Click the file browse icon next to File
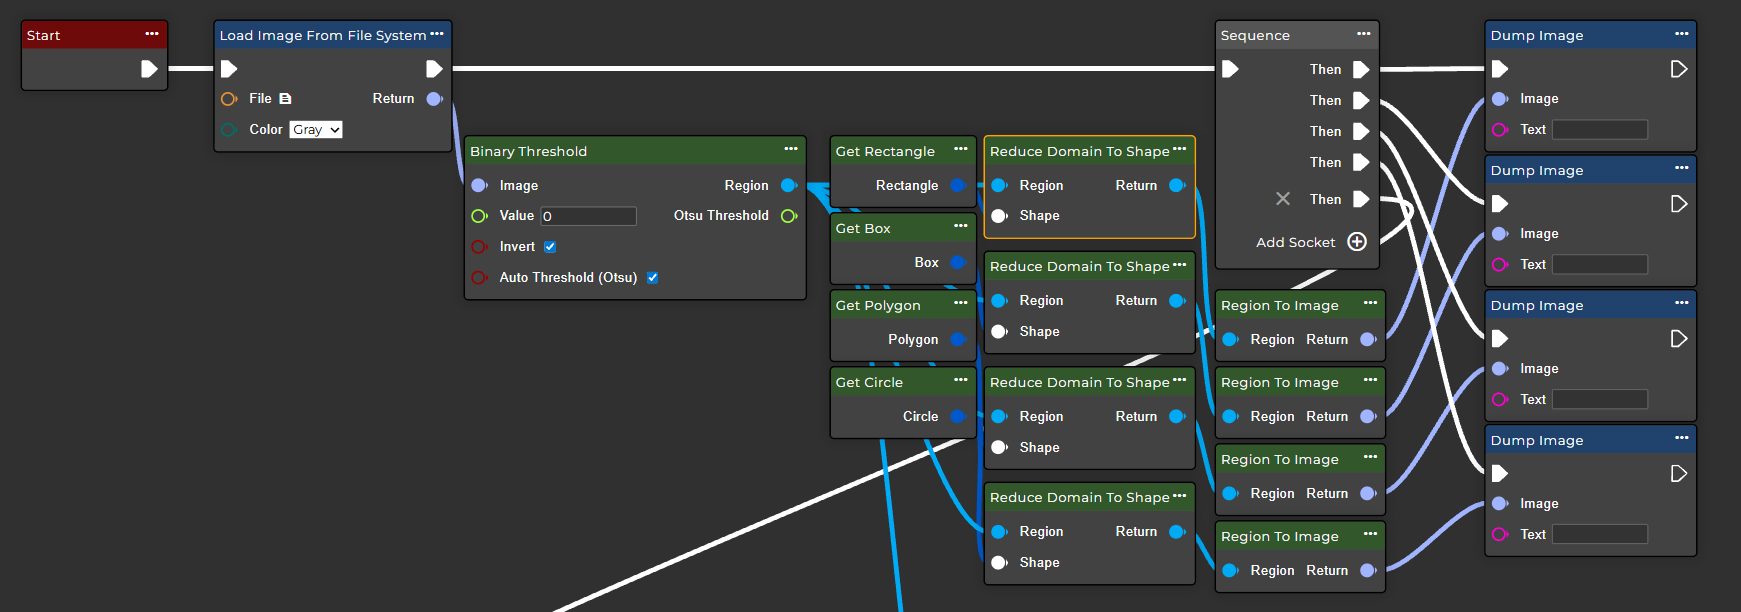The width and height of the screenshot is (1741, 612). (285, 99)
